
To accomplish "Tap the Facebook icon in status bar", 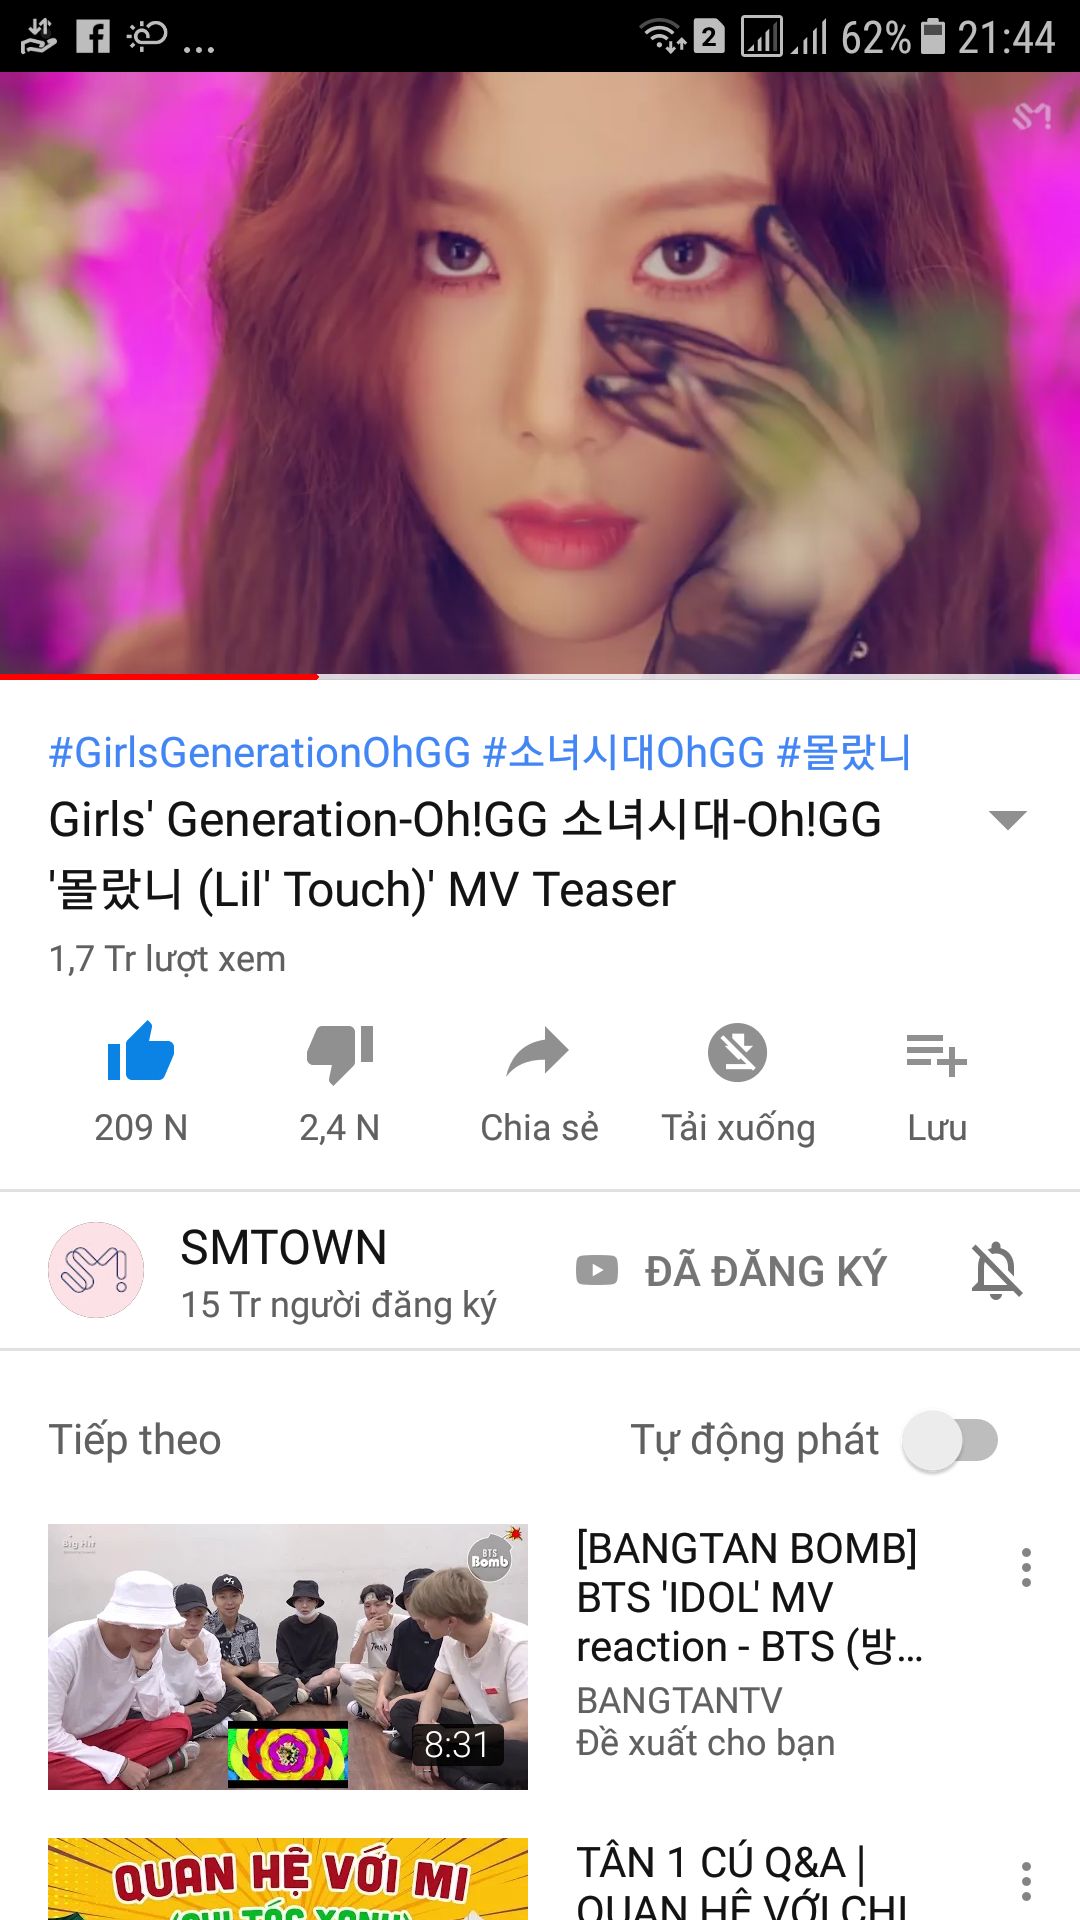I will click(x=93, y=37).
